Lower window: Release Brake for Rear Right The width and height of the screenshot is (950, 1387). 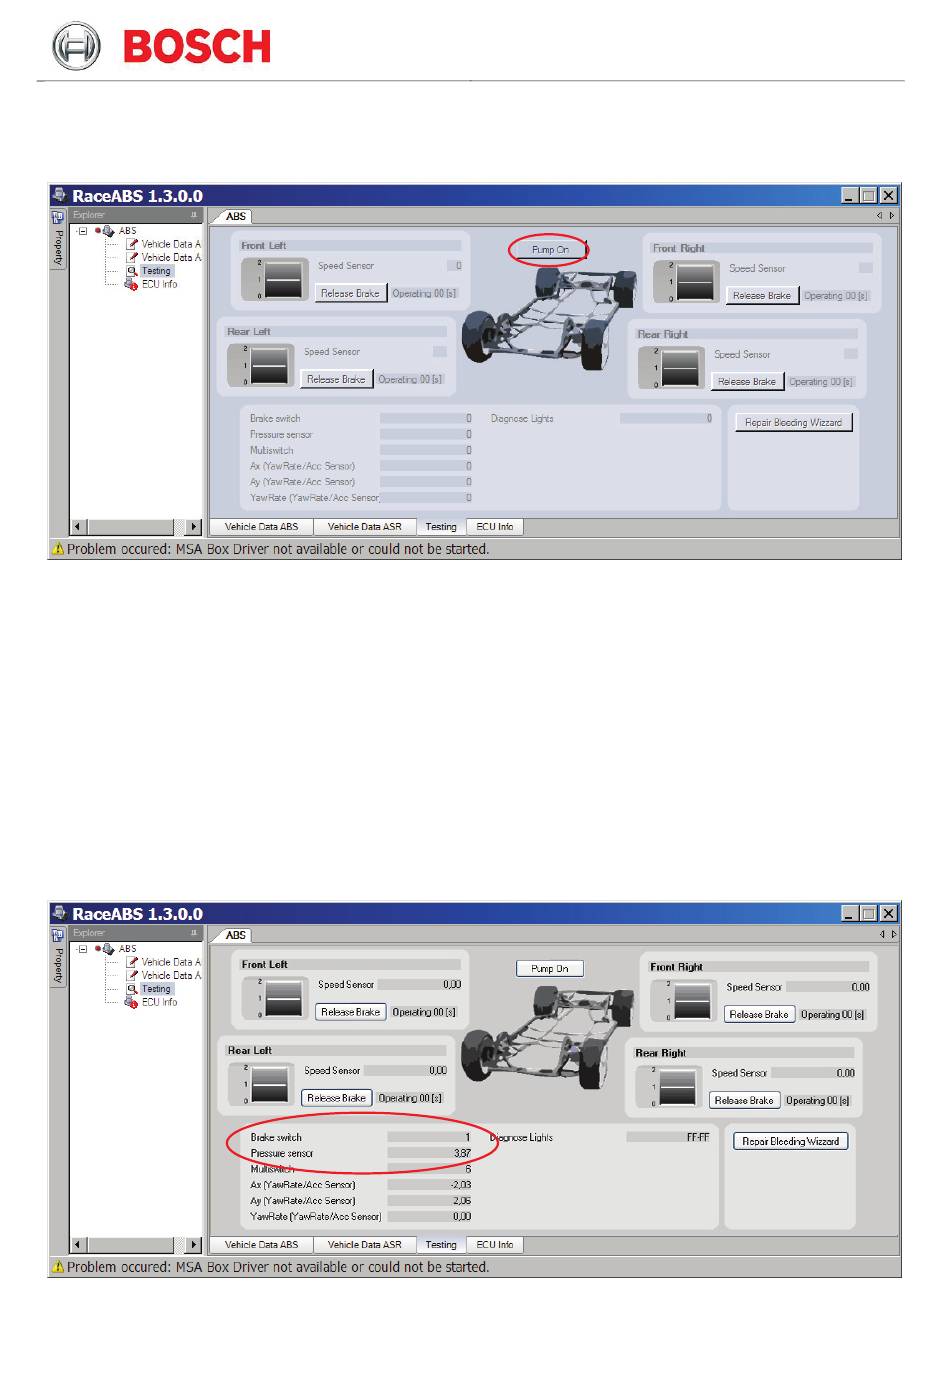744,1100
